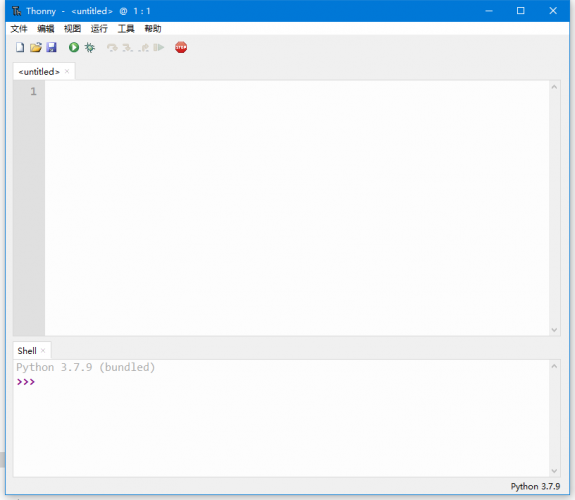Viewport: 575px width, 500px height.
Task: Click editor scrollbar up arrow
Action: pos(554,87)
